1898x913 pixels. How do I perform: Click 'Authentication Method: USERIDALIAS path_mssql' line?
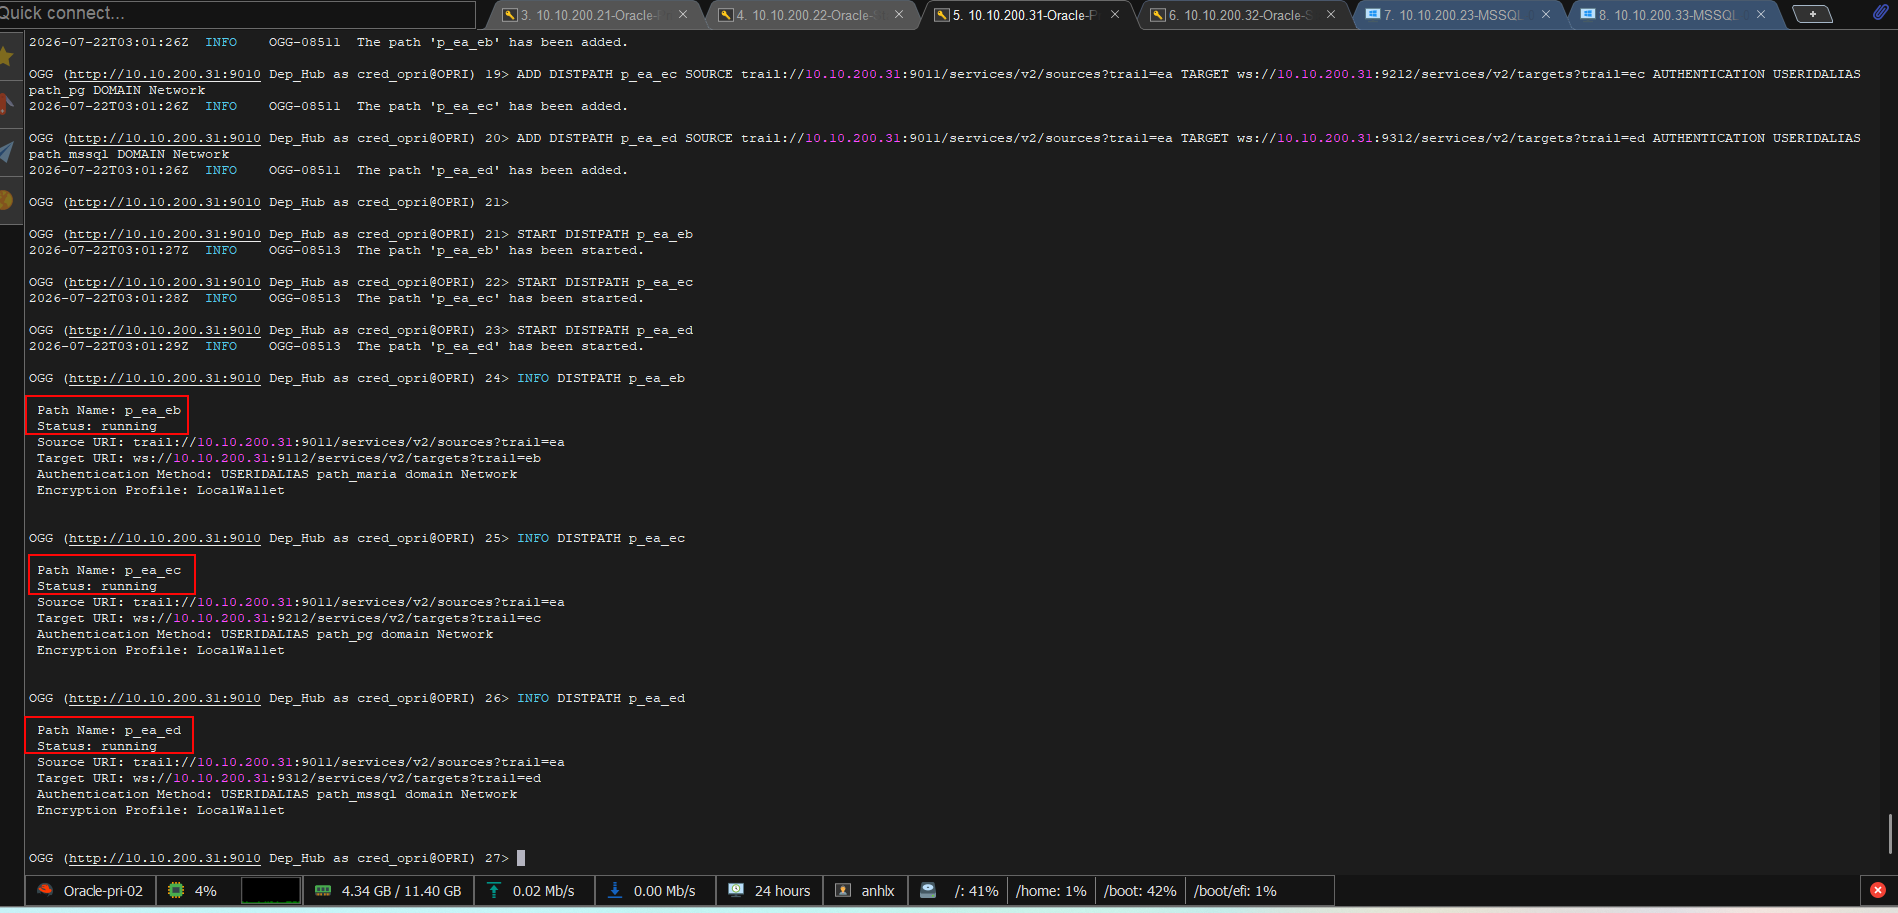pos(277,794)
